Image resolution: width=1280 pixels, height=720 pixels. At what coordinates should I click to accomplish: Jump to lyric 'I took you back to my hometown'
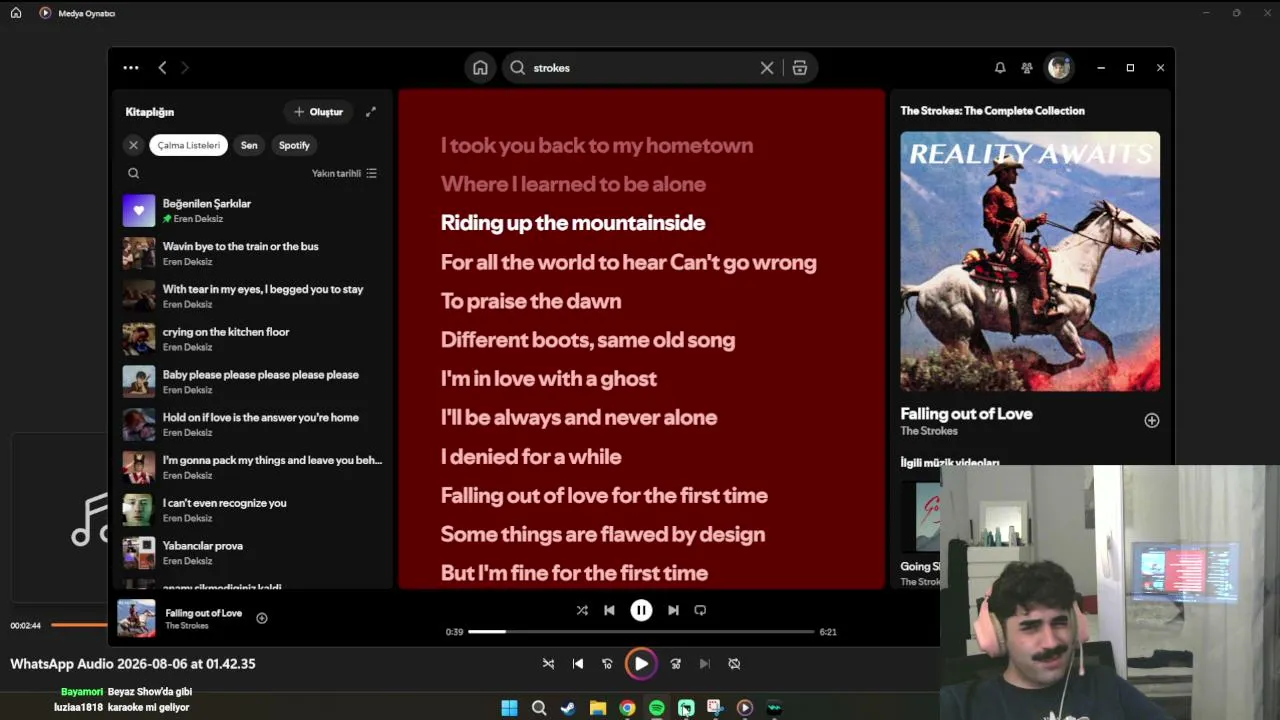click(597, 145)
